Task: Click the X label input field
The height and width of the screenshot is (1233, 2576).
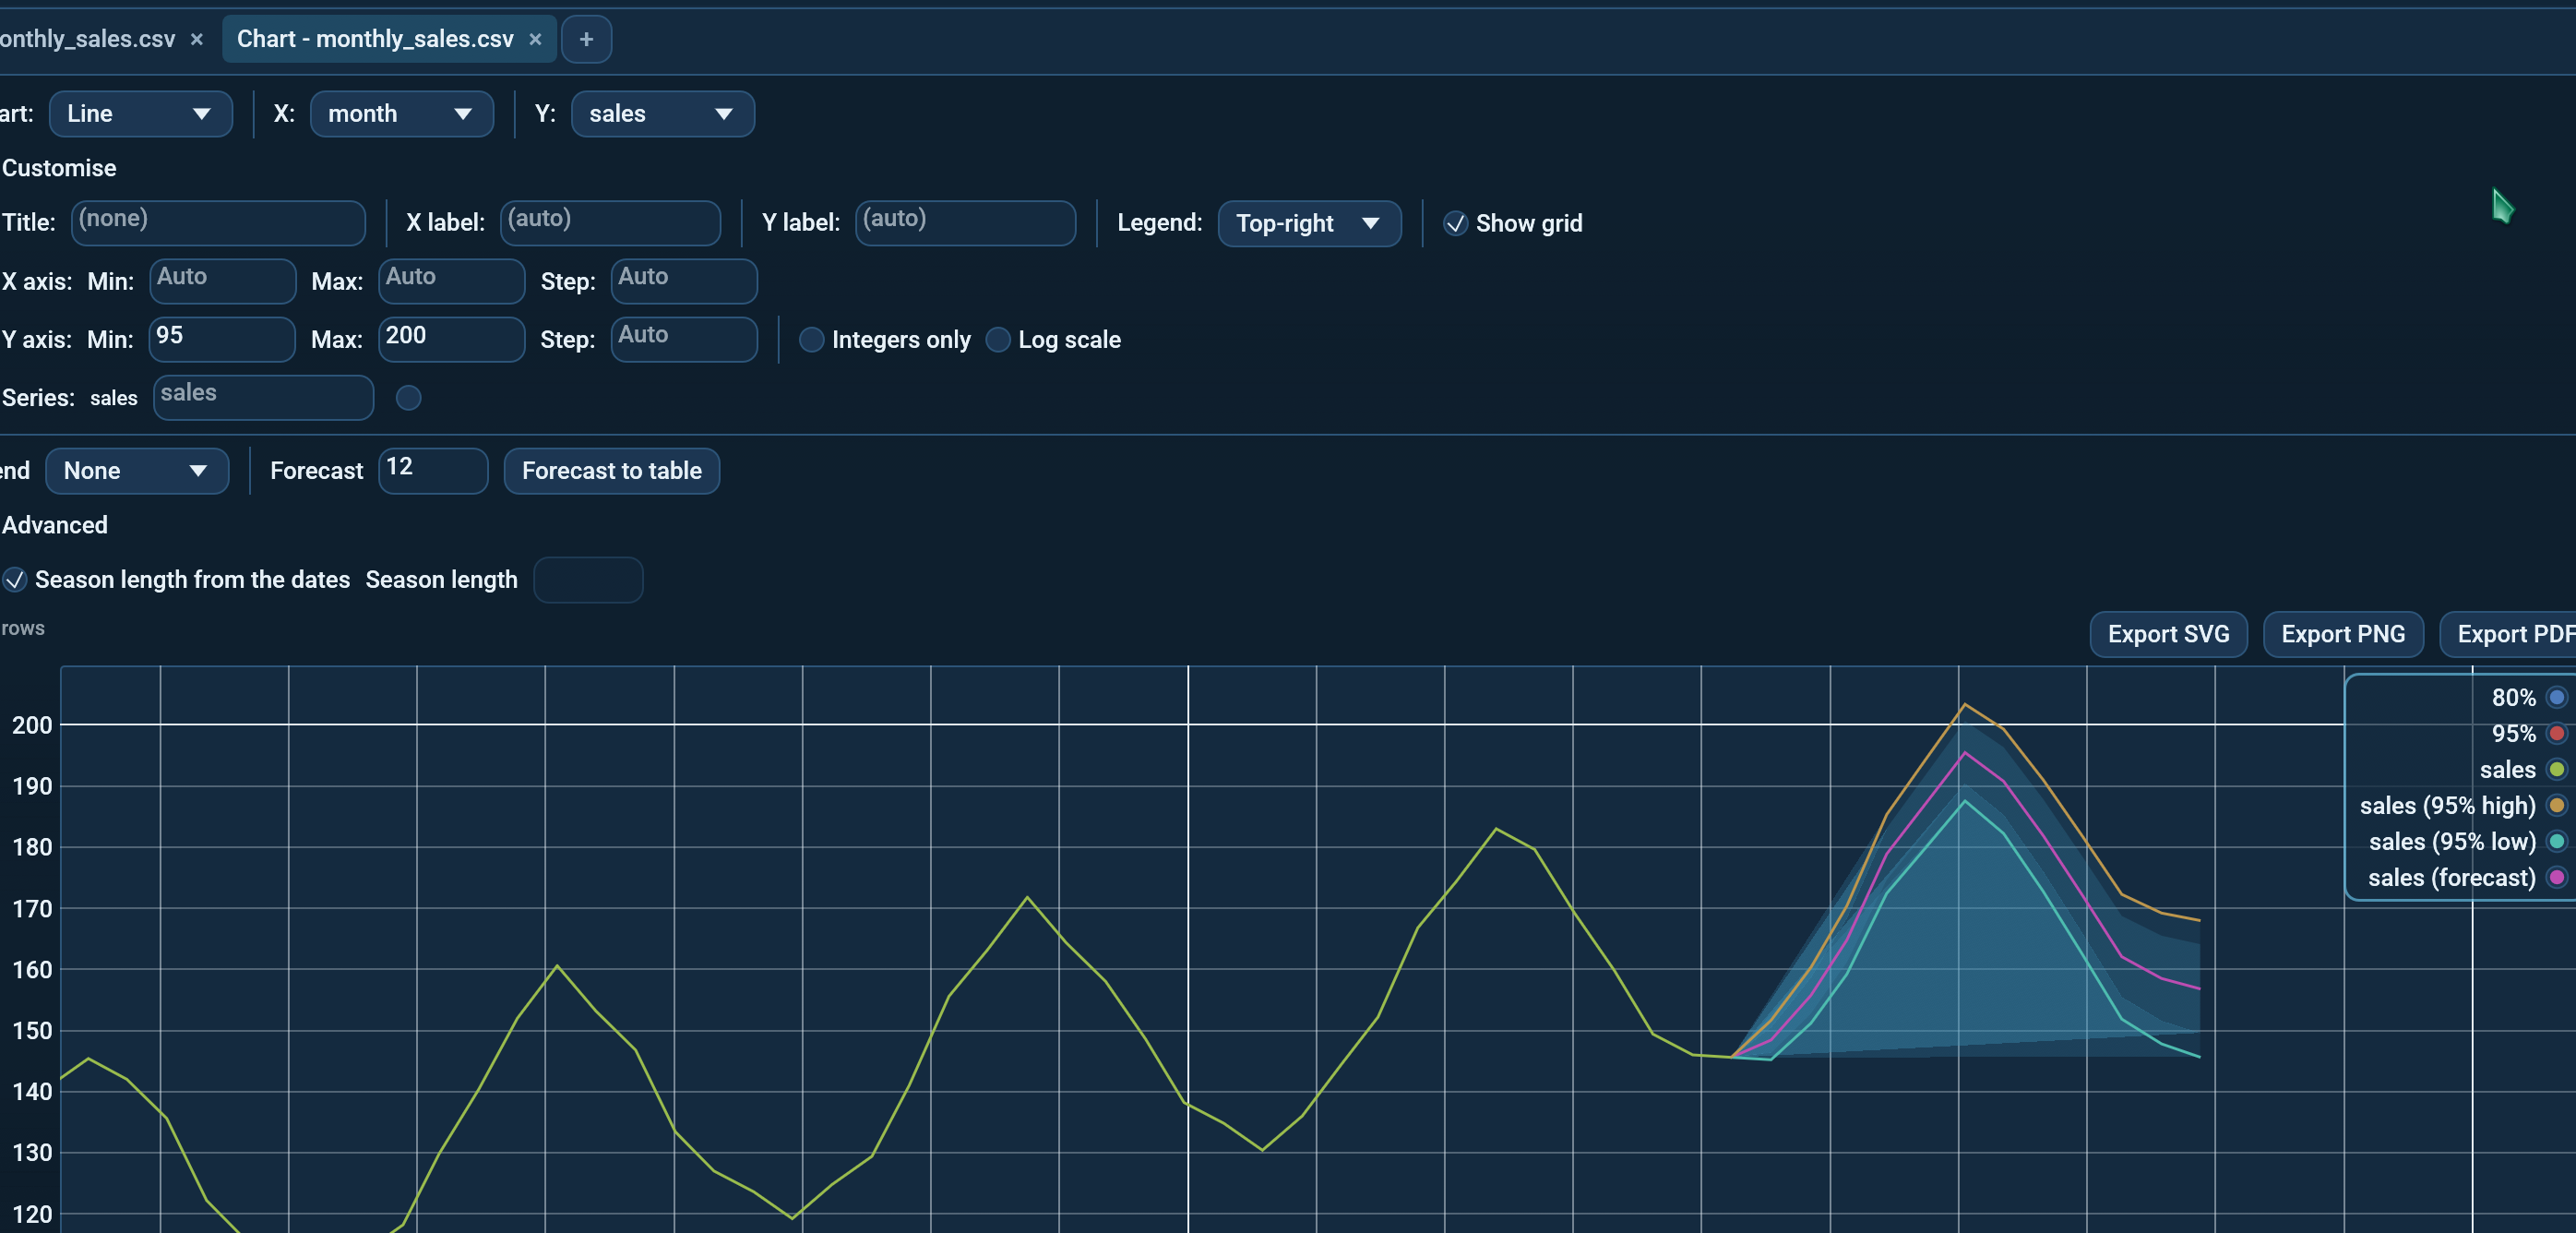Action: 610,223
